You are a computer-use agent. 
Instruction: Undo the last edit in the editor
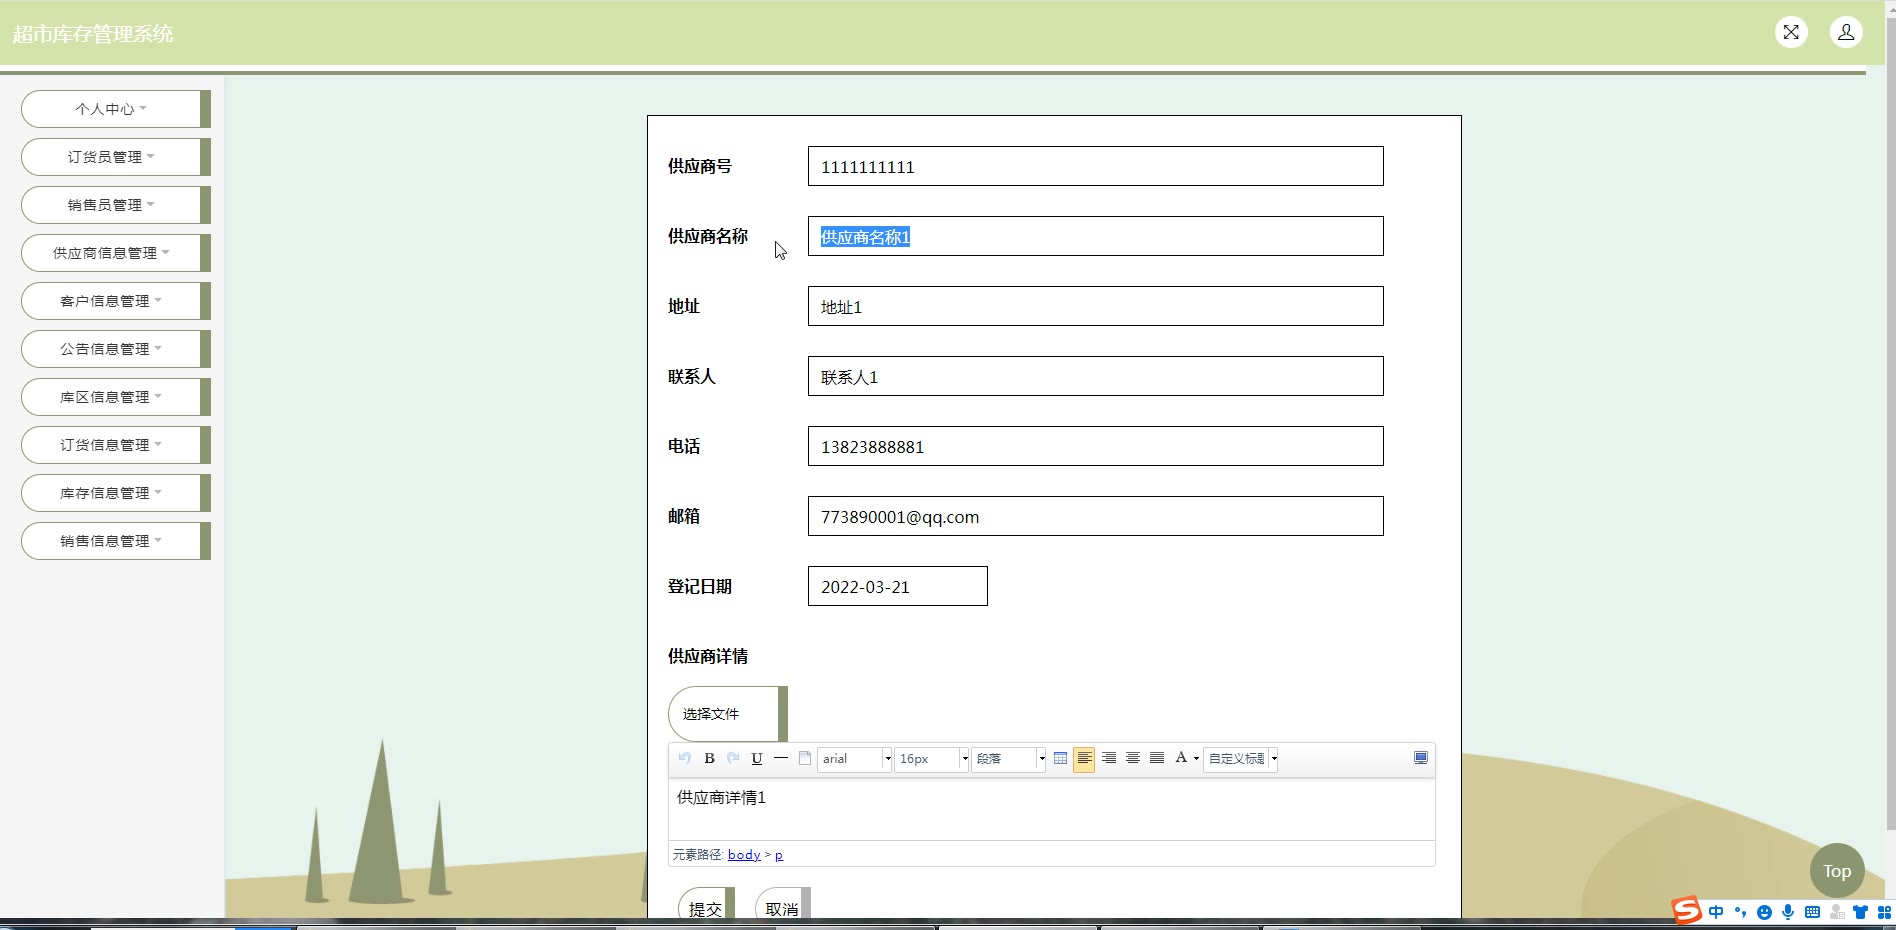pyautogui.click(x=685, y=758)
